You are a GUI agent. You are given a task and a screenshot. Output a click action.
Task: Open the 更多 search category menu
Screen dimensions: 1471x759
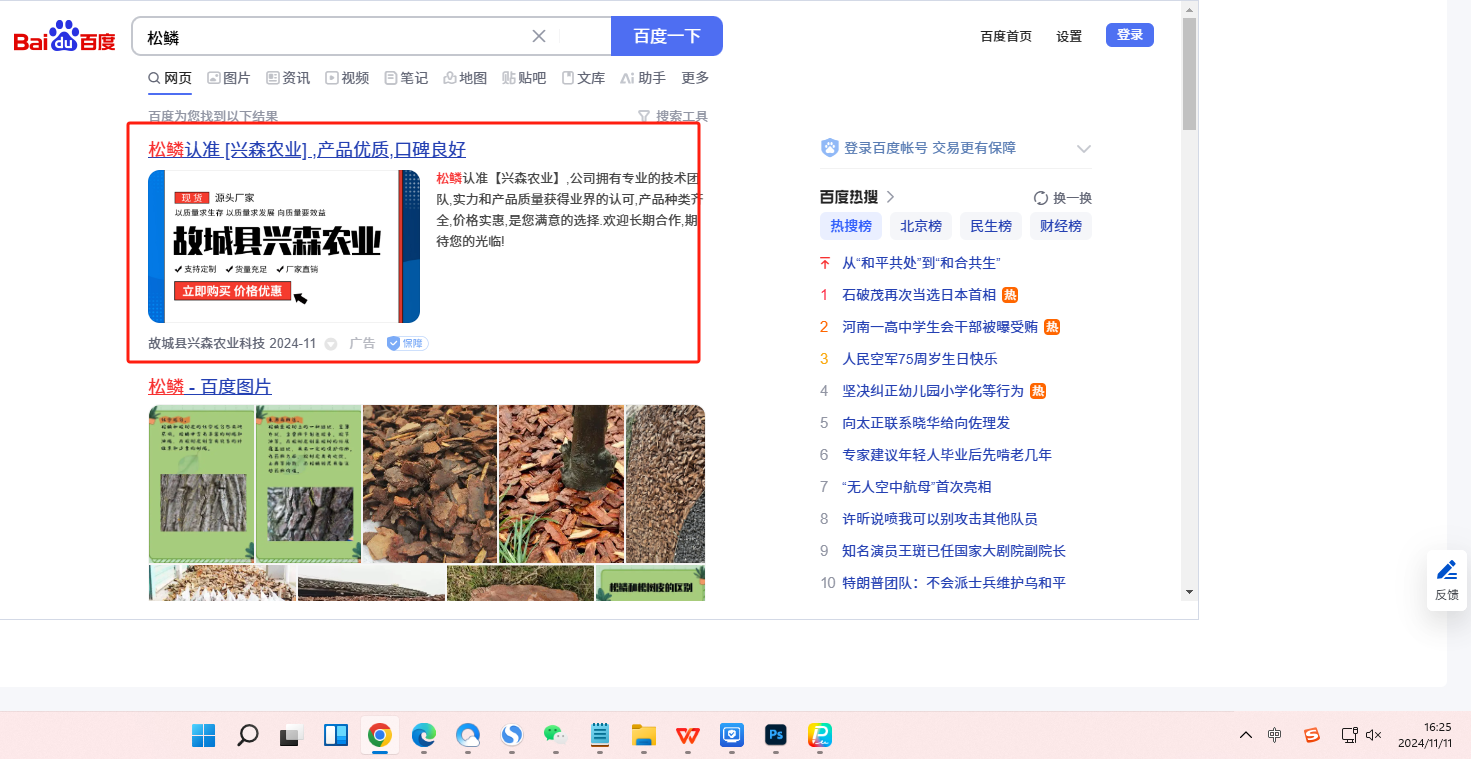695,78
